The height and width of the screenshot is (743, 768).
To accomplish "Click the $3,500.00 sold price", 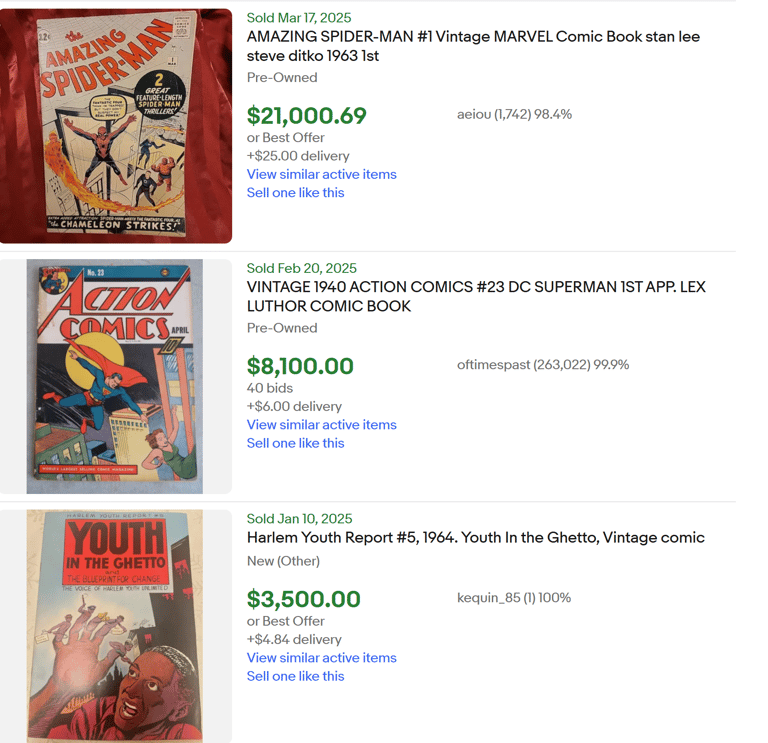I will (x=303, y=599).
